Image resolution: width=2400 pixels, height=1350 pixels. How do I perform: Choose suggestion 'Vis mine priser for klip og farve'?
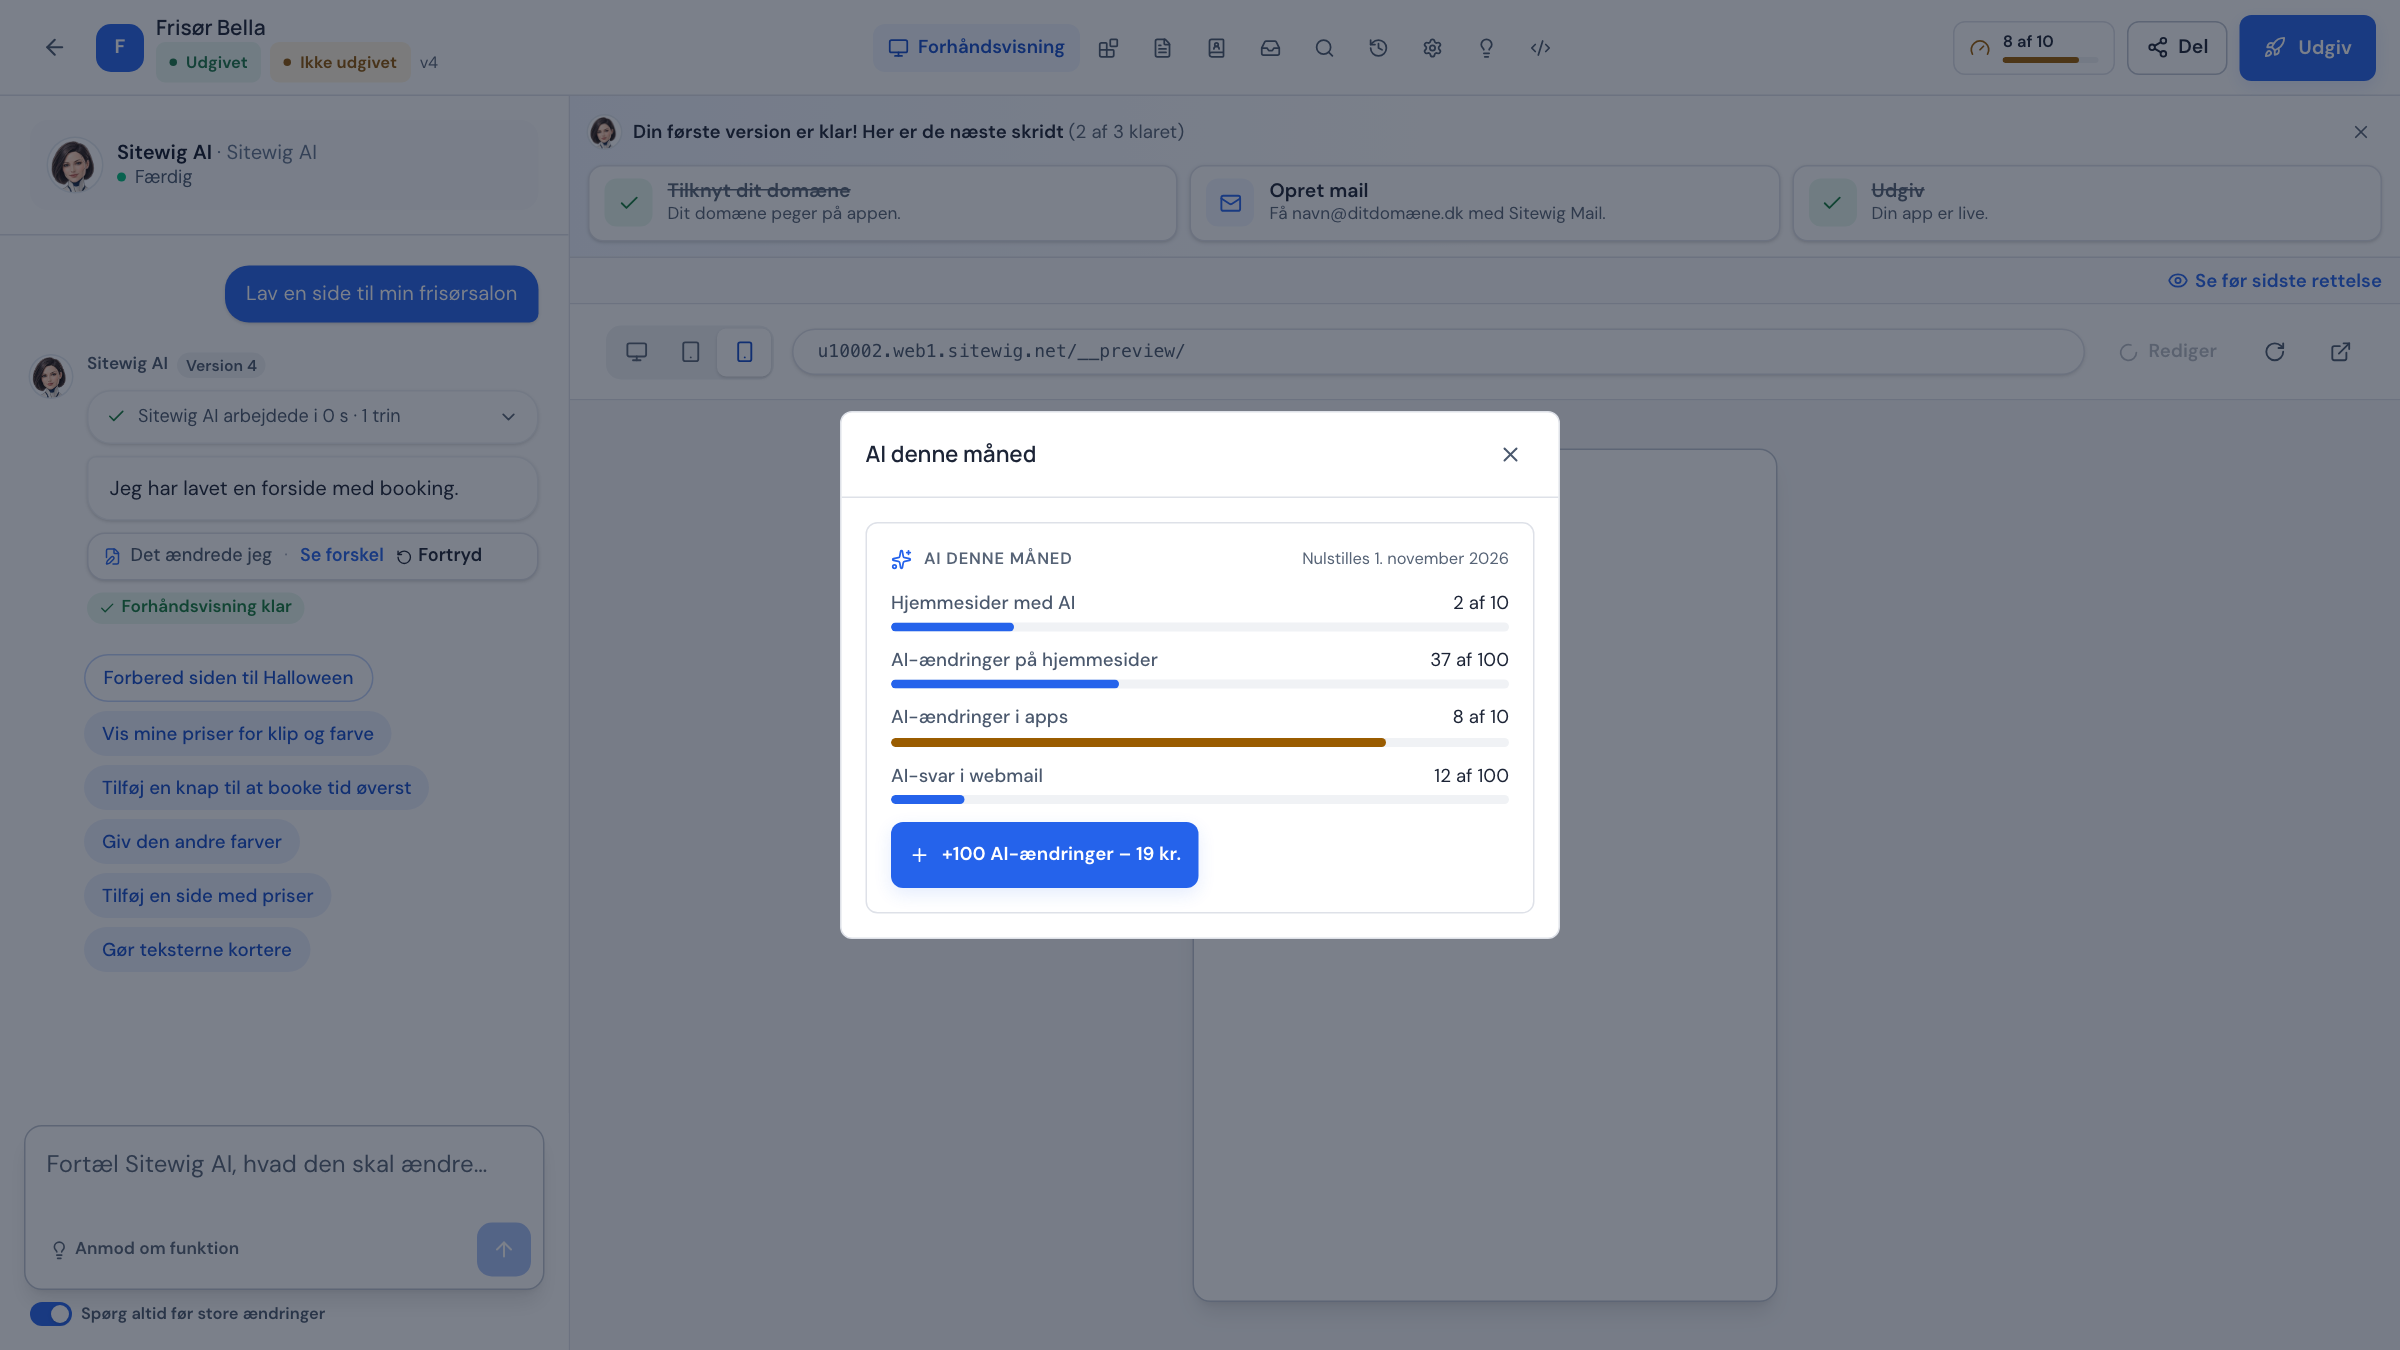[237, 734]
